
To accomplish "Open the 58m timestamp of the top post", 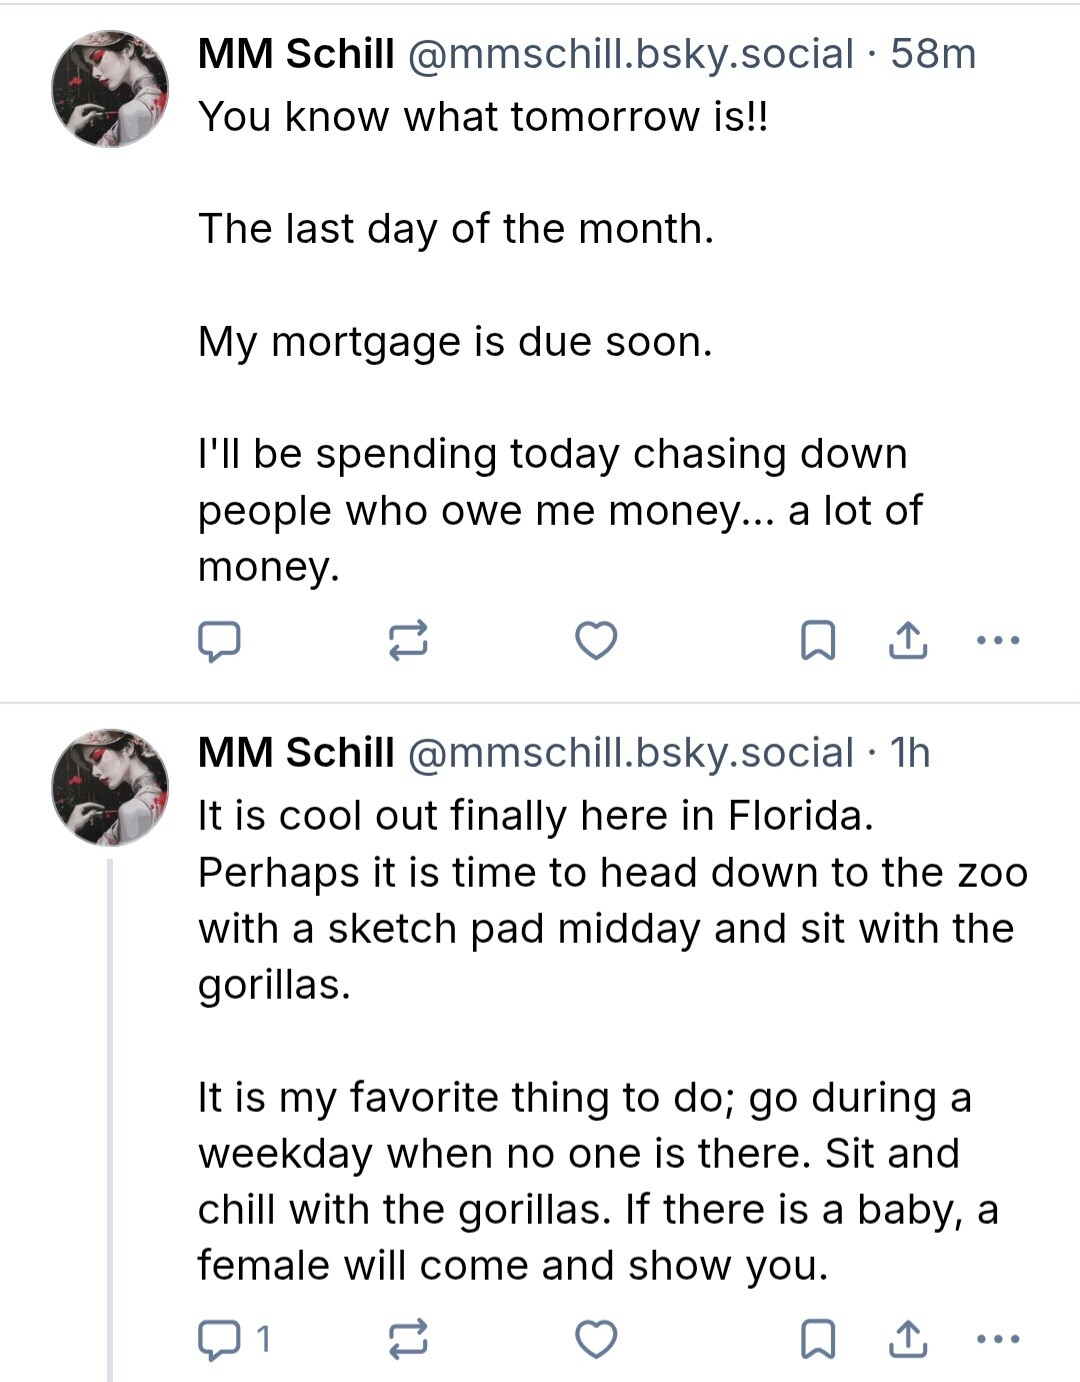I will [x=933, y=54].
